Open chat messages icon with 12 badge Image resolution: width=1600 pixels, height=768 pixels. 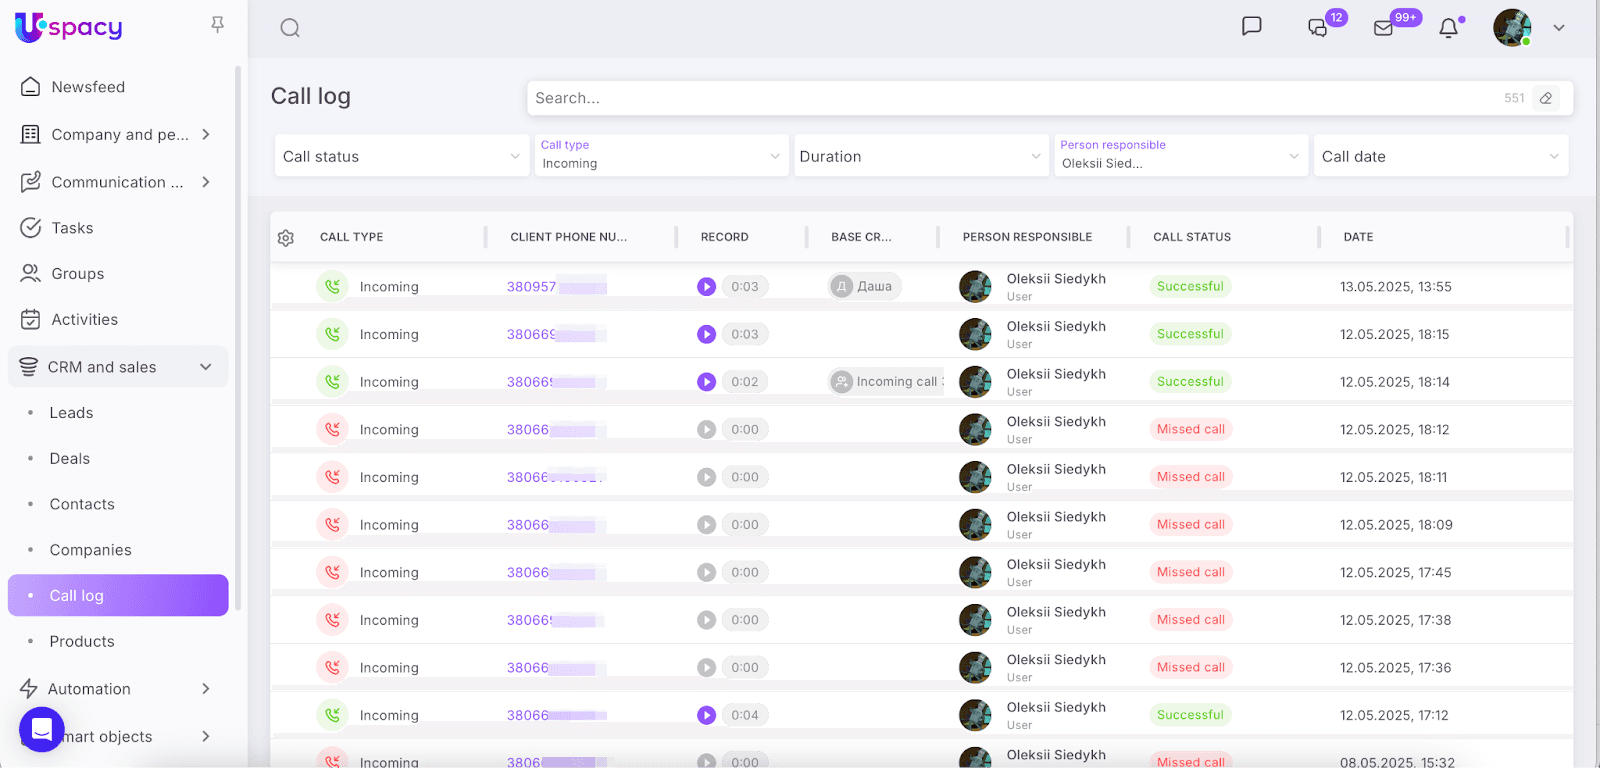tap(1318, 28)
